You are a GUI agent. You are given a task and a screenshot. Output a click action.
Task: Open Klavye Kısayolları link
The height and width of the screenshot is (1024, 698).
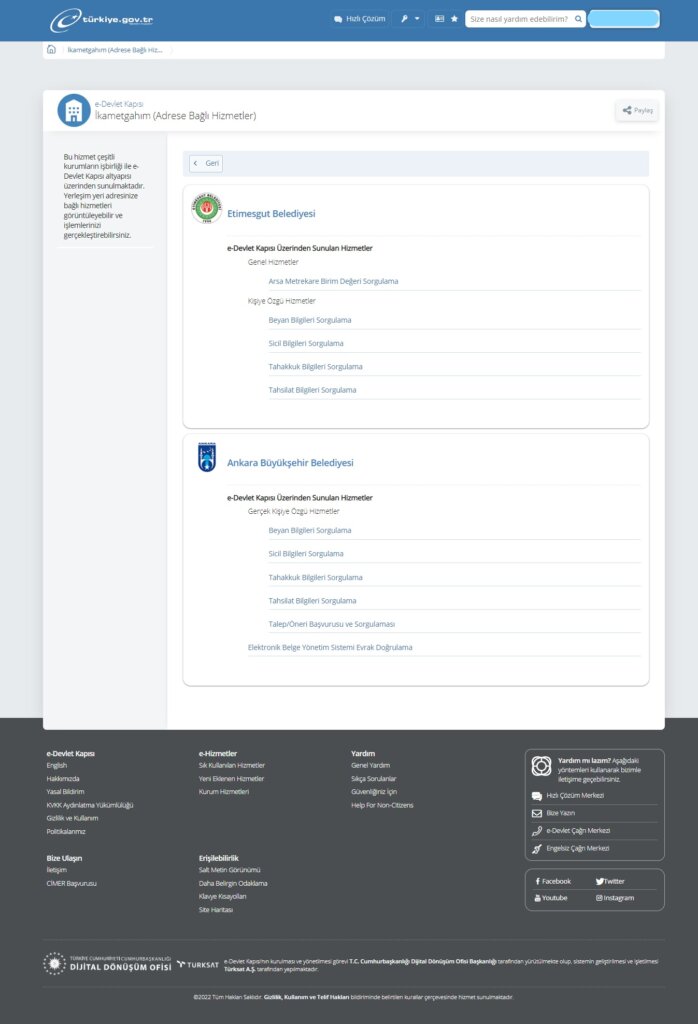click(223, 897)
